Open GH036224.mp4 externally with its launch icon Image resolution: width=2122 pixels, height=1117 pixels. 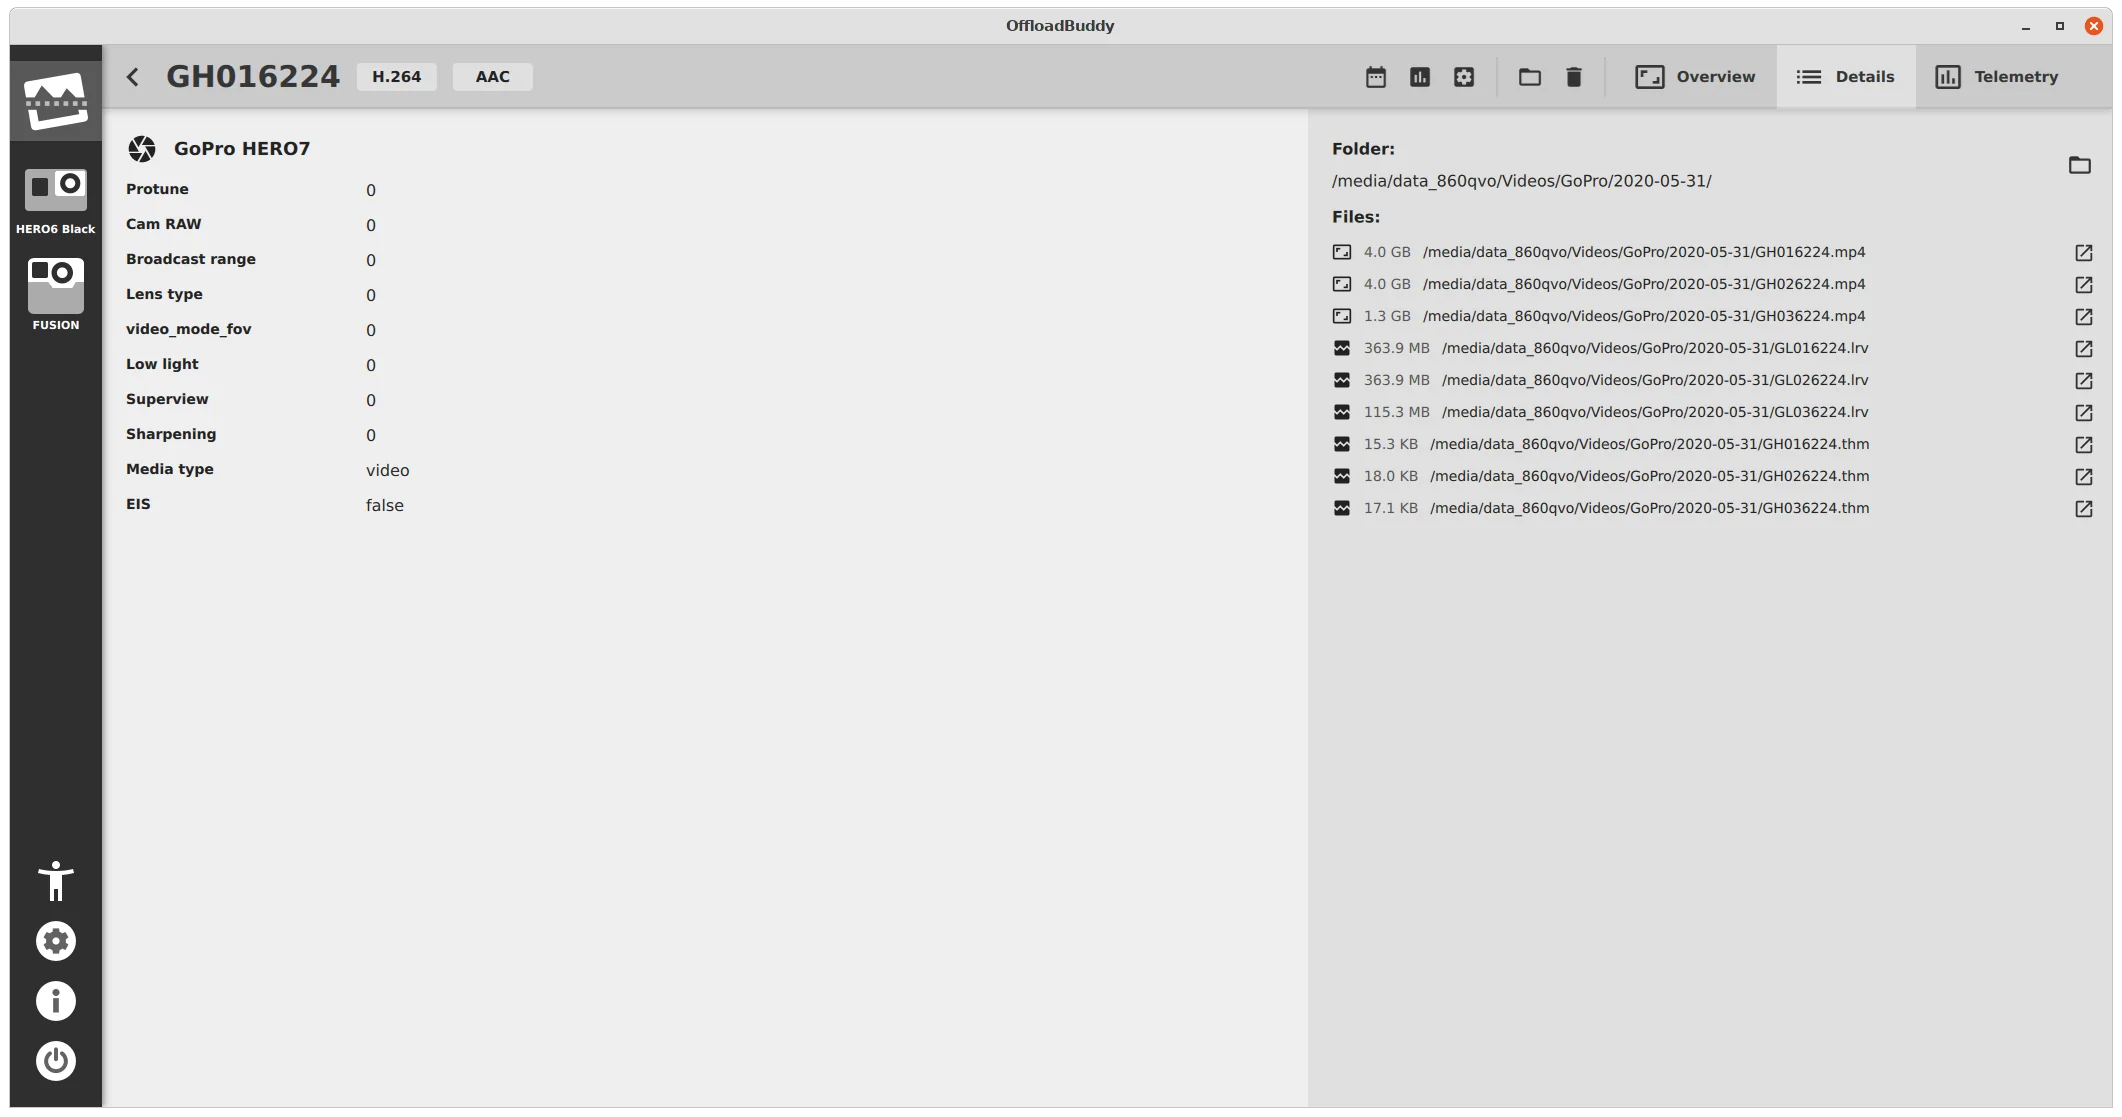(2084, 317)
